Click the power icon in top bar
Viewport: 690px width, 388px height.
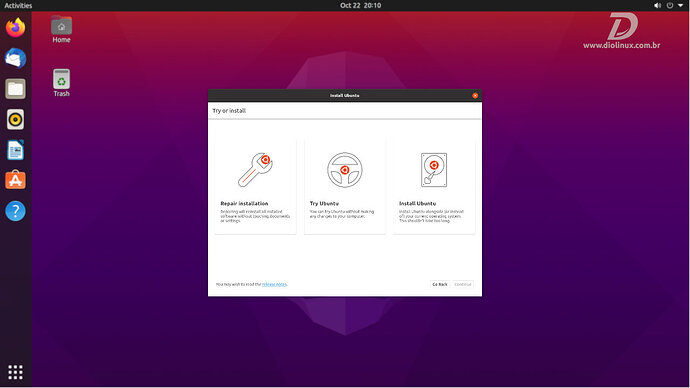[669, 5]
